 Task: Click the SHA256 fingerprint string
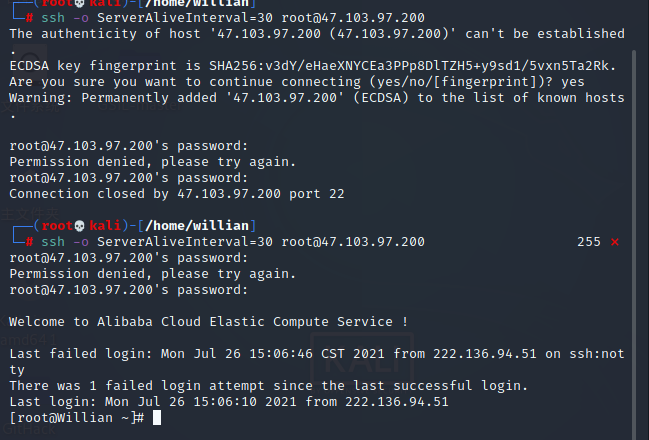click(x=413, y=66)
